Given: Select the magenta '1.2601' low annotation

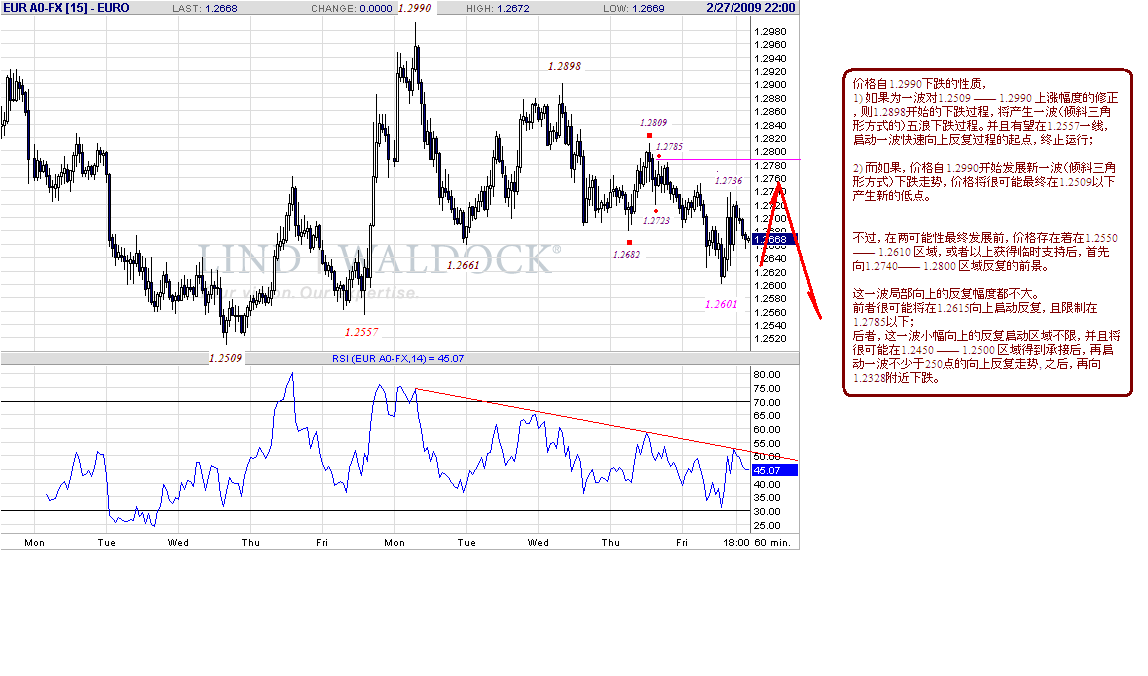Looking at the screenshot, I should (721, 304).
